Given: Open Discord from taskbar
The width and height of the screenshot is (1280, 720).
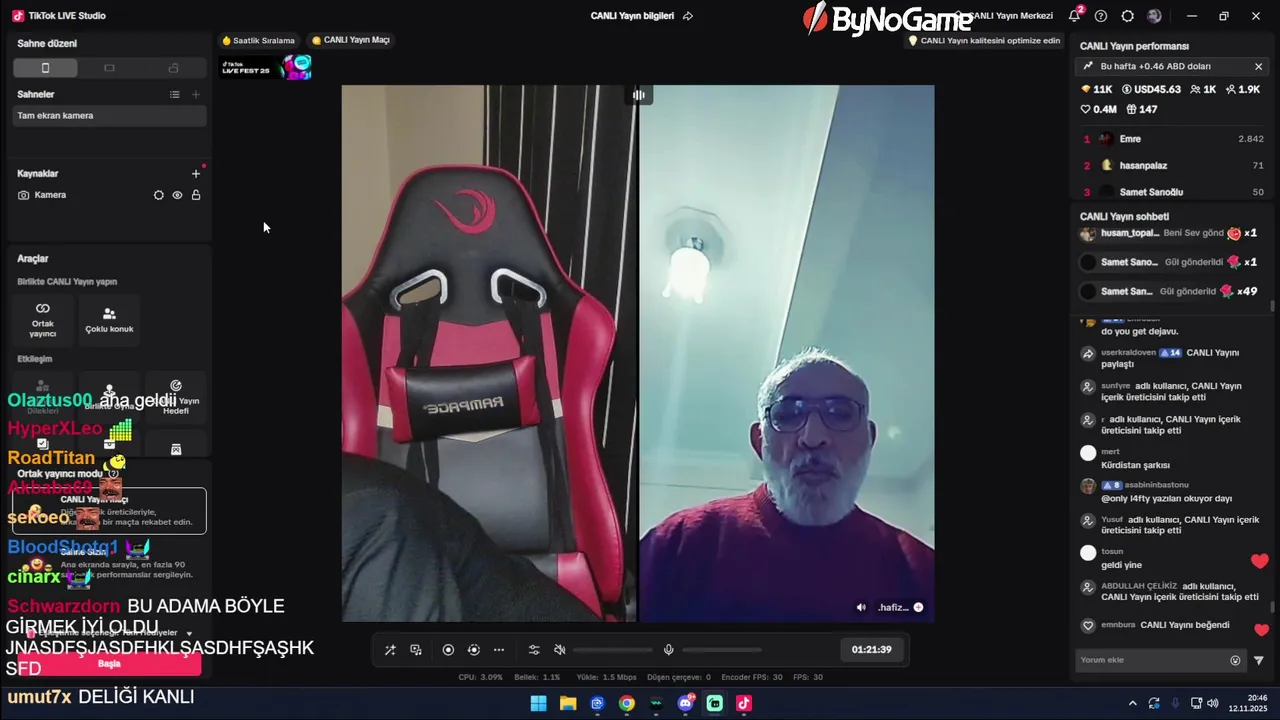Looking at the screenshot, I should (685, 703).
